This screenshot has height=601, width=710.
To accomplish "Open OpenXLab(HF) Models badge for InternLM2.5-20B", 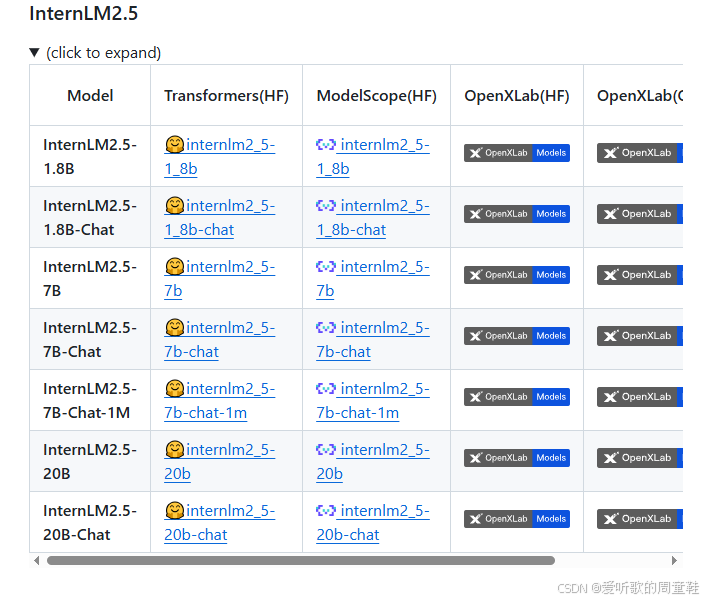I will (517, 458).
